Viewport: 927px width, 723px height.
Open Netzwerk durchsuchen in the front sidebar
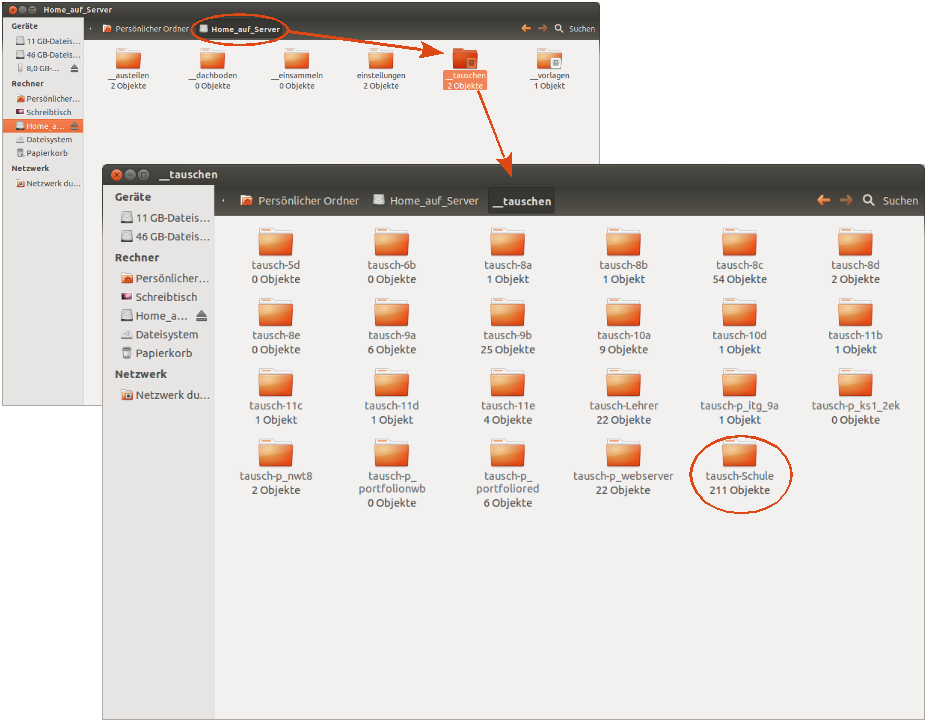(171, 395)
